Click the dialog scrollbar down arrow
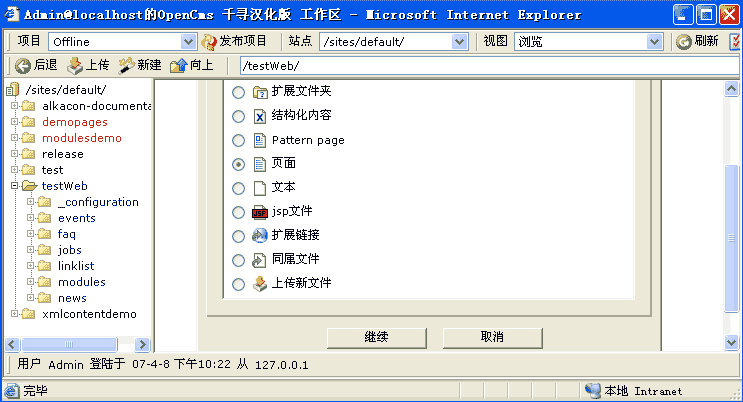 732,342
